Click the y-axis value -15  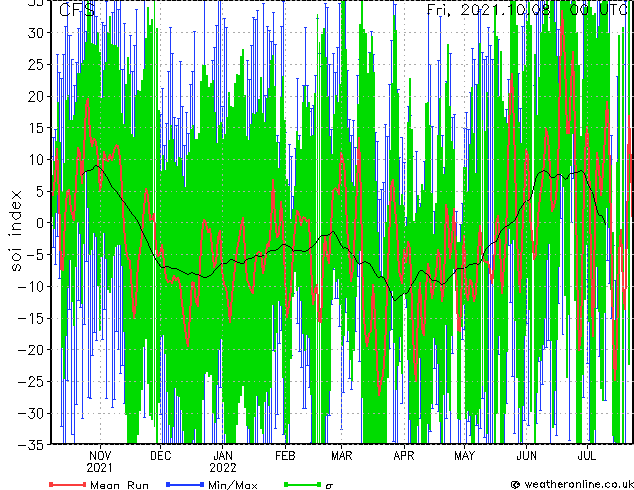(32, 318)
